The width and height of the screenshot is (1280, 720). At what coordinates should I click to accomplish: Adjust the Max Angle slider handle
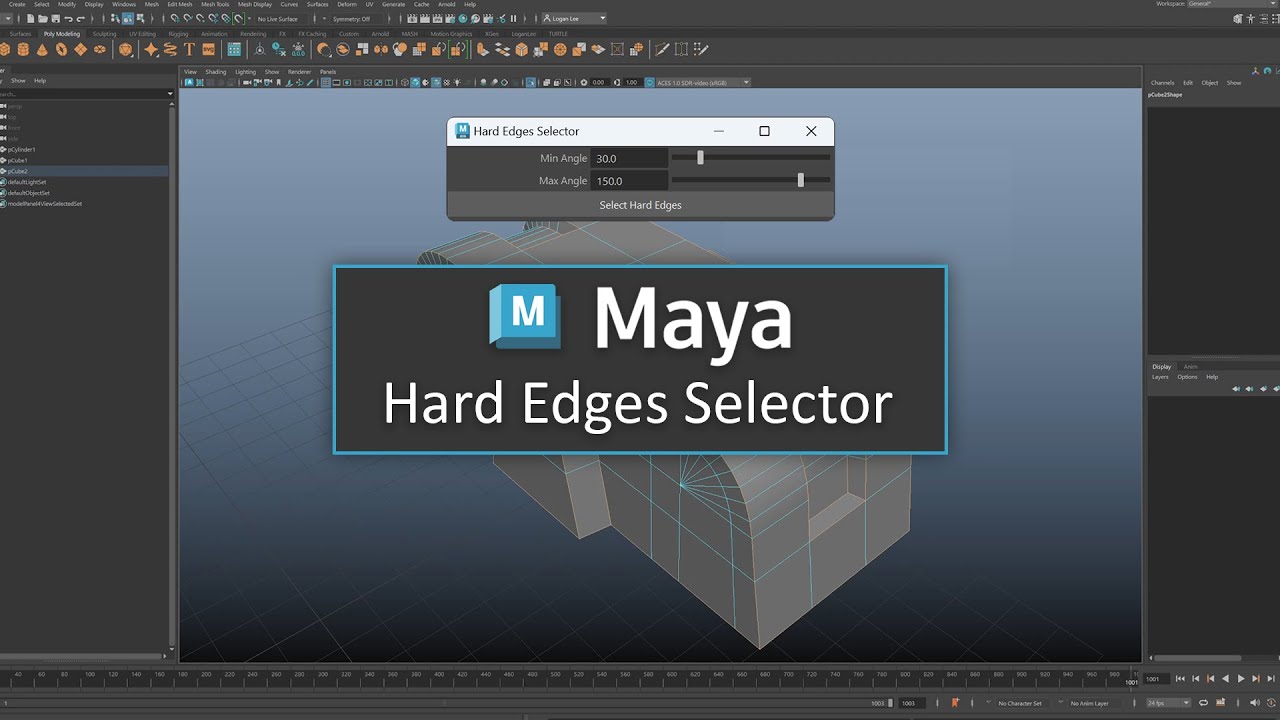tap(800, 180)
